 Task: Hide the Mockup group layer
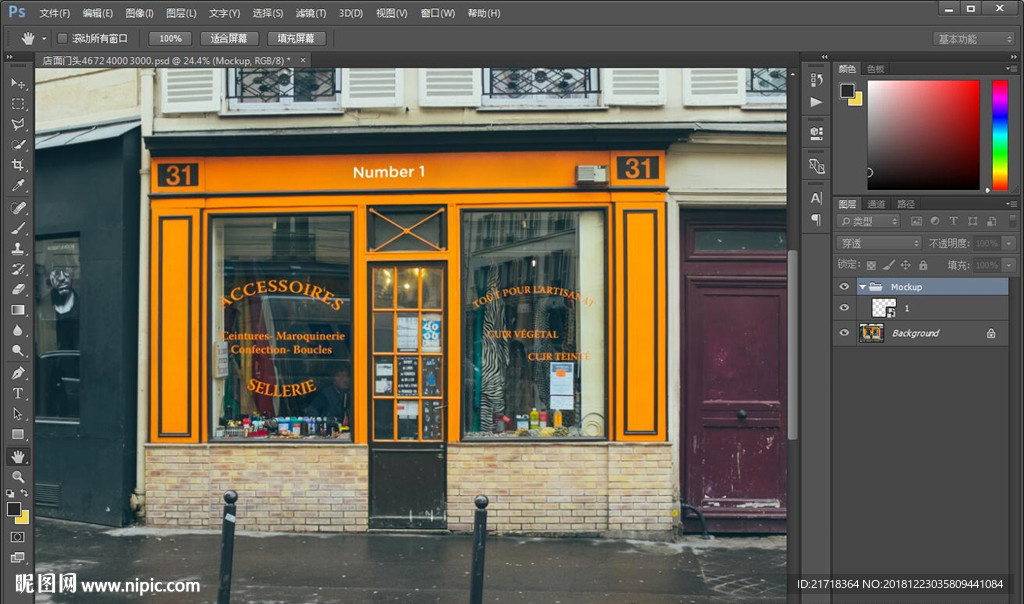(844, 287)
